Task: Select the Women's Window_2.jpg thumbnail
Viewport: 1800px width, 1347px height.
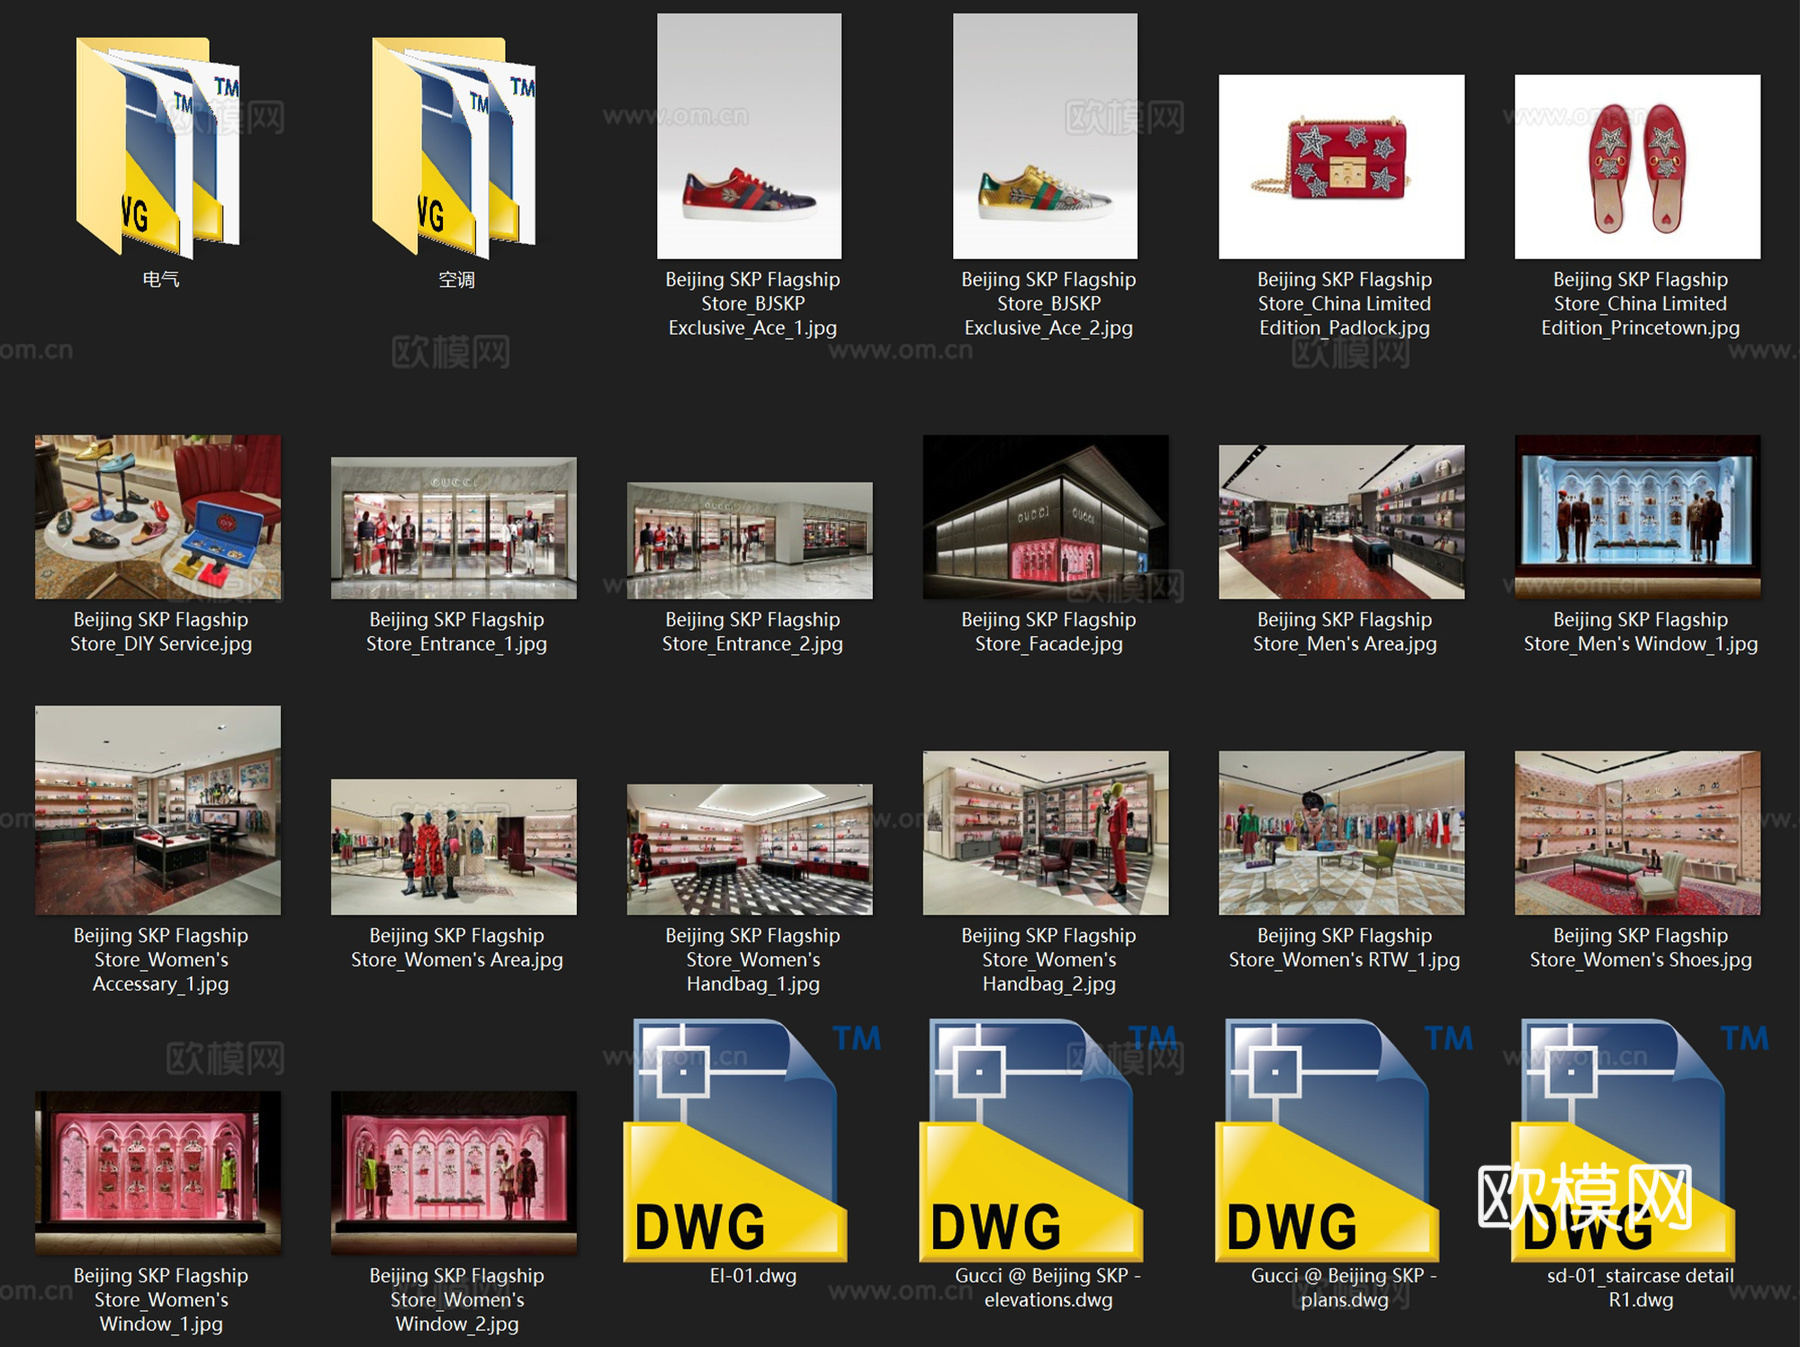Action: tap(454, 1173)
